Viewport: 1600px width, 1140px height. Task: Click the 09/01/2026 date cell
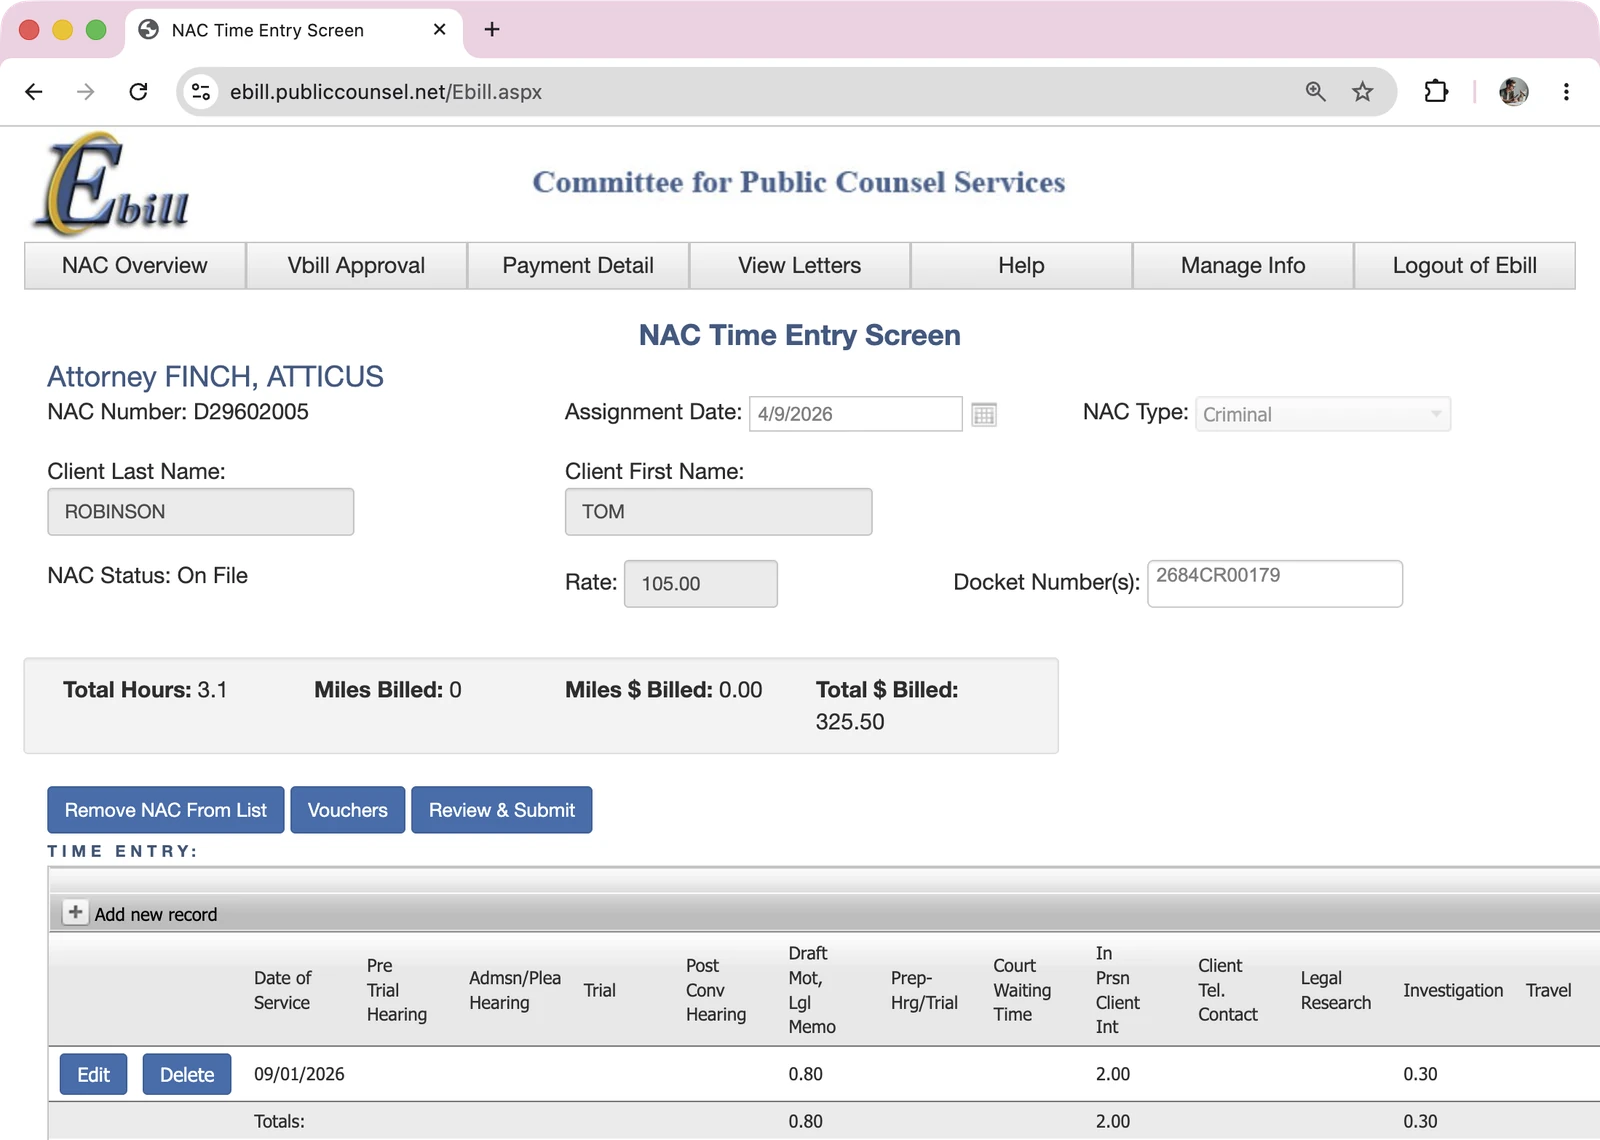point(299,1074)
